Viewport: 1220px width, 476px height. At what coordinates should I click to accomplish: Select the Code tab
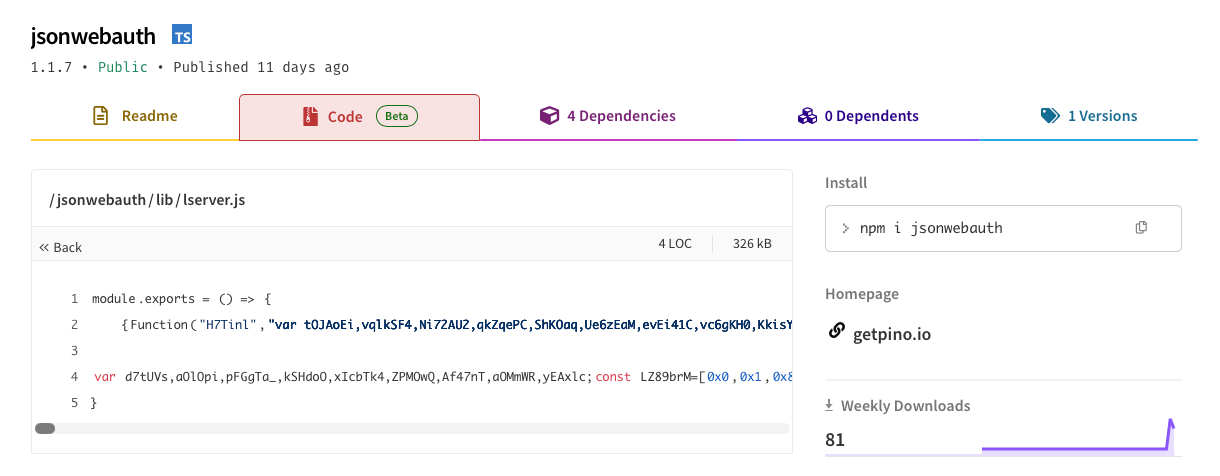click(x=359, y=116)
